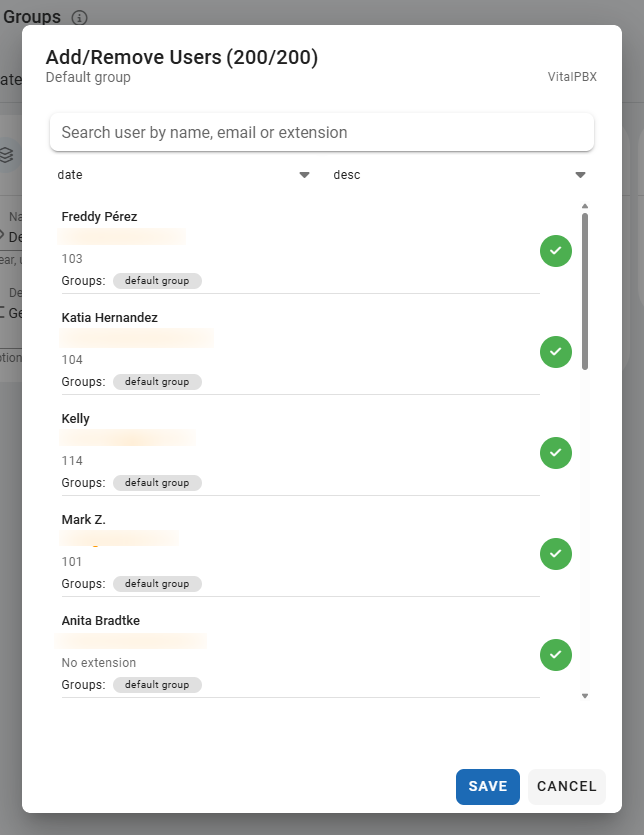Click default group chip under Katia Hernandez

pos(157,382)
